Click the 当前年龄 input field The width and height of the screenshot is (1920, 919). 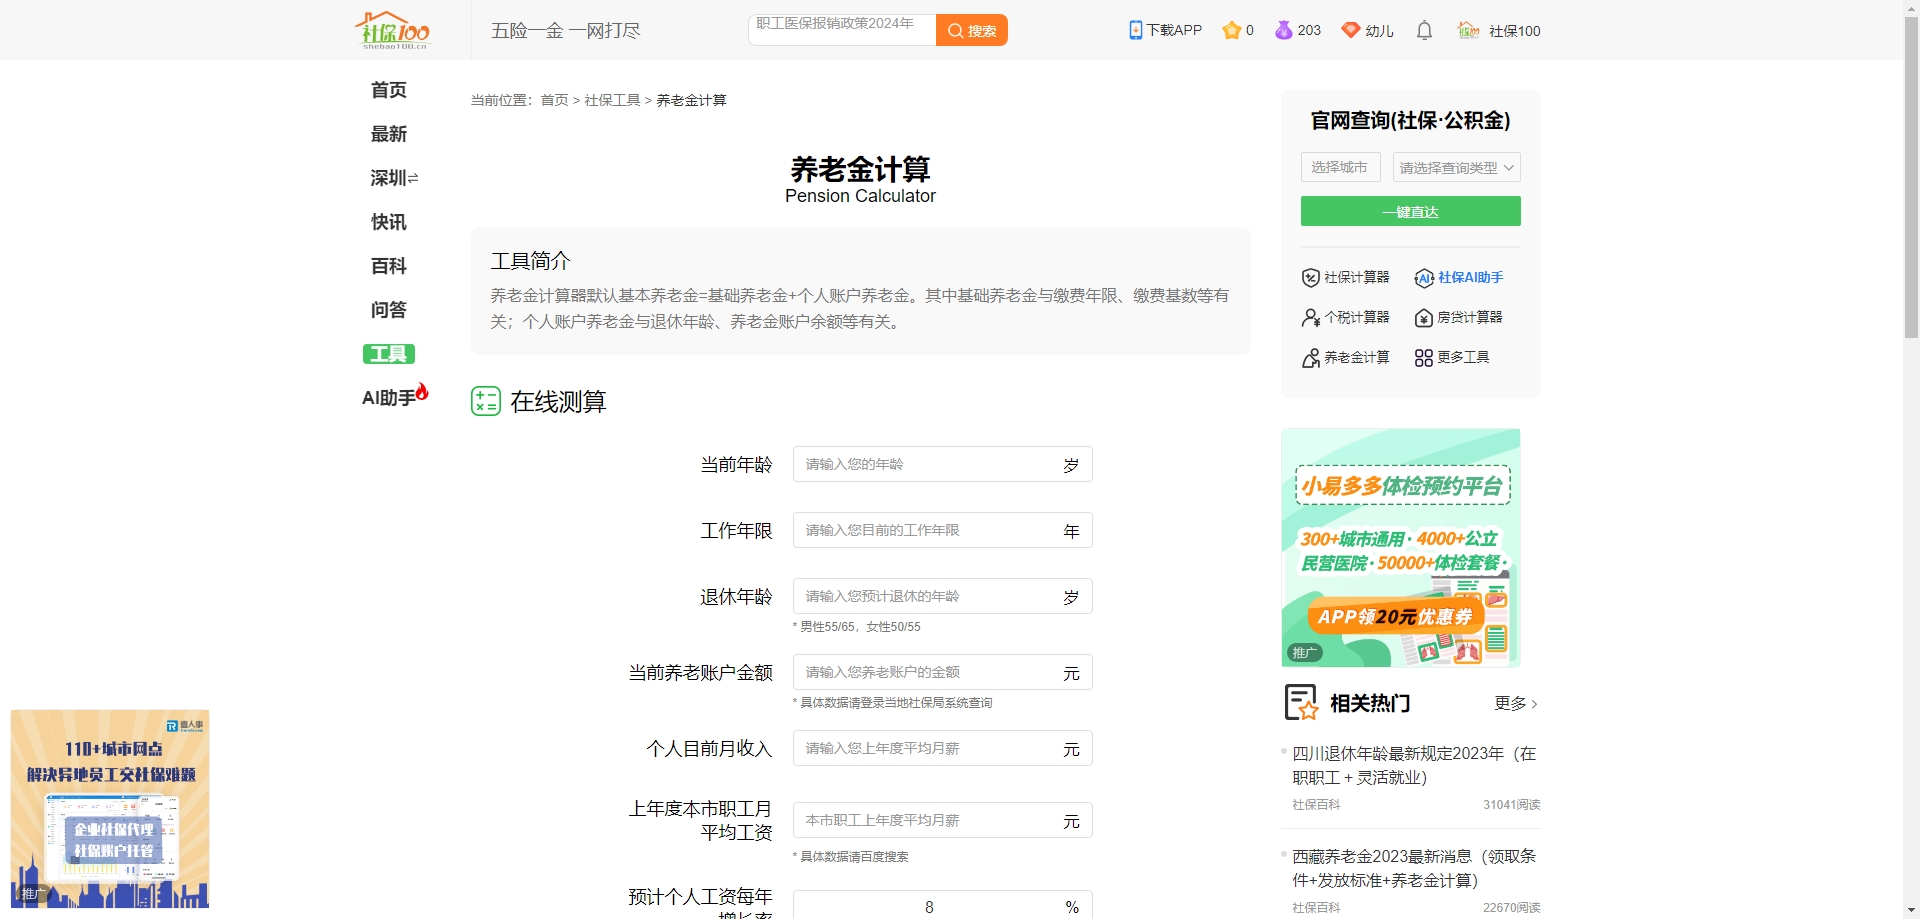coord(942,464)
